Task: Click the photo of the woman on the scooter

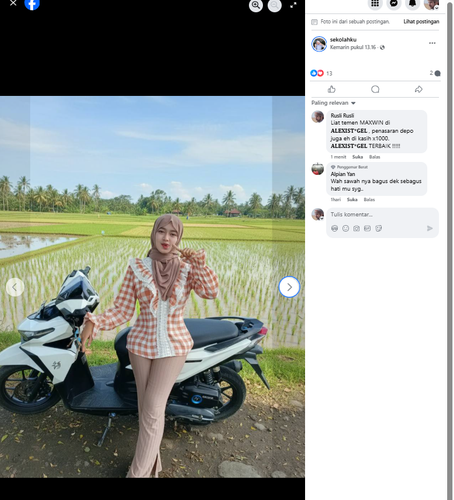Action: [x=152, y=287]
